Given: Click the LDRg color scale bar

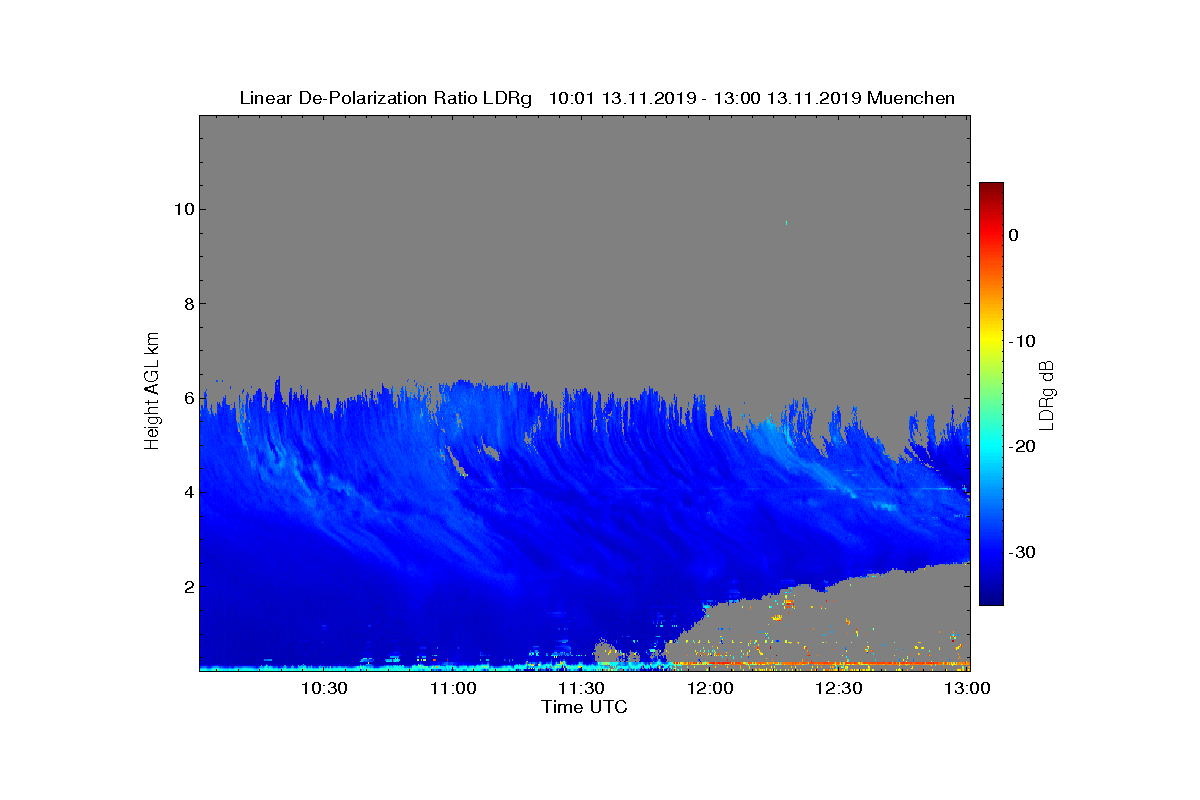Looking at the screenshot, I should point(991,394).
